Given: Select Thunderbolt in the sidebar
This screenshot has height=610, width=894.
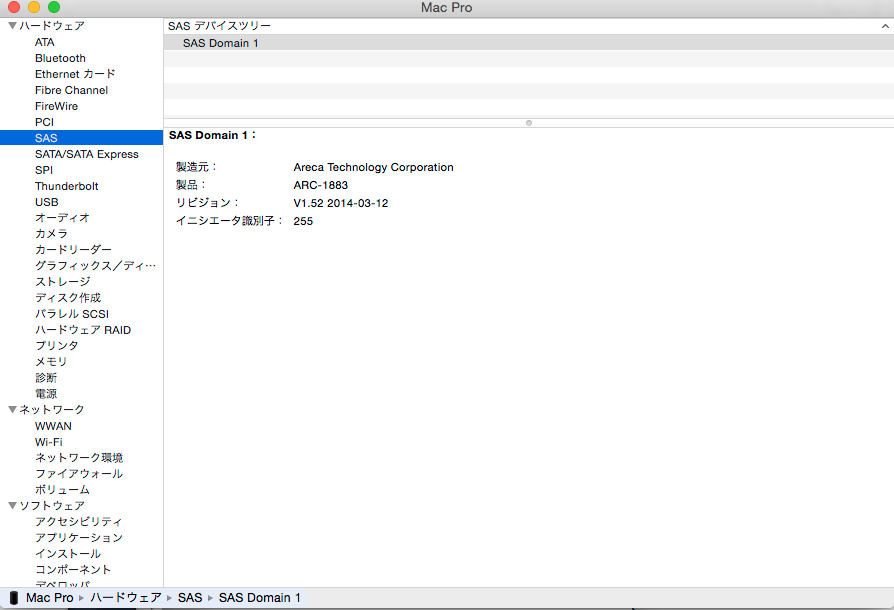Looking at the screenshot, I should pyautogui.click(x=67, y=186).
